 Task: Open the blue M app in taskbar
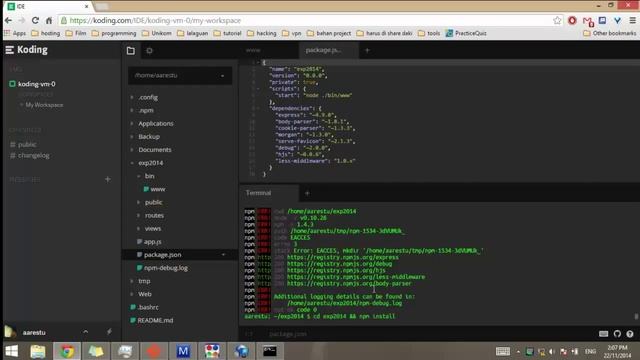[x=183, y=351]
